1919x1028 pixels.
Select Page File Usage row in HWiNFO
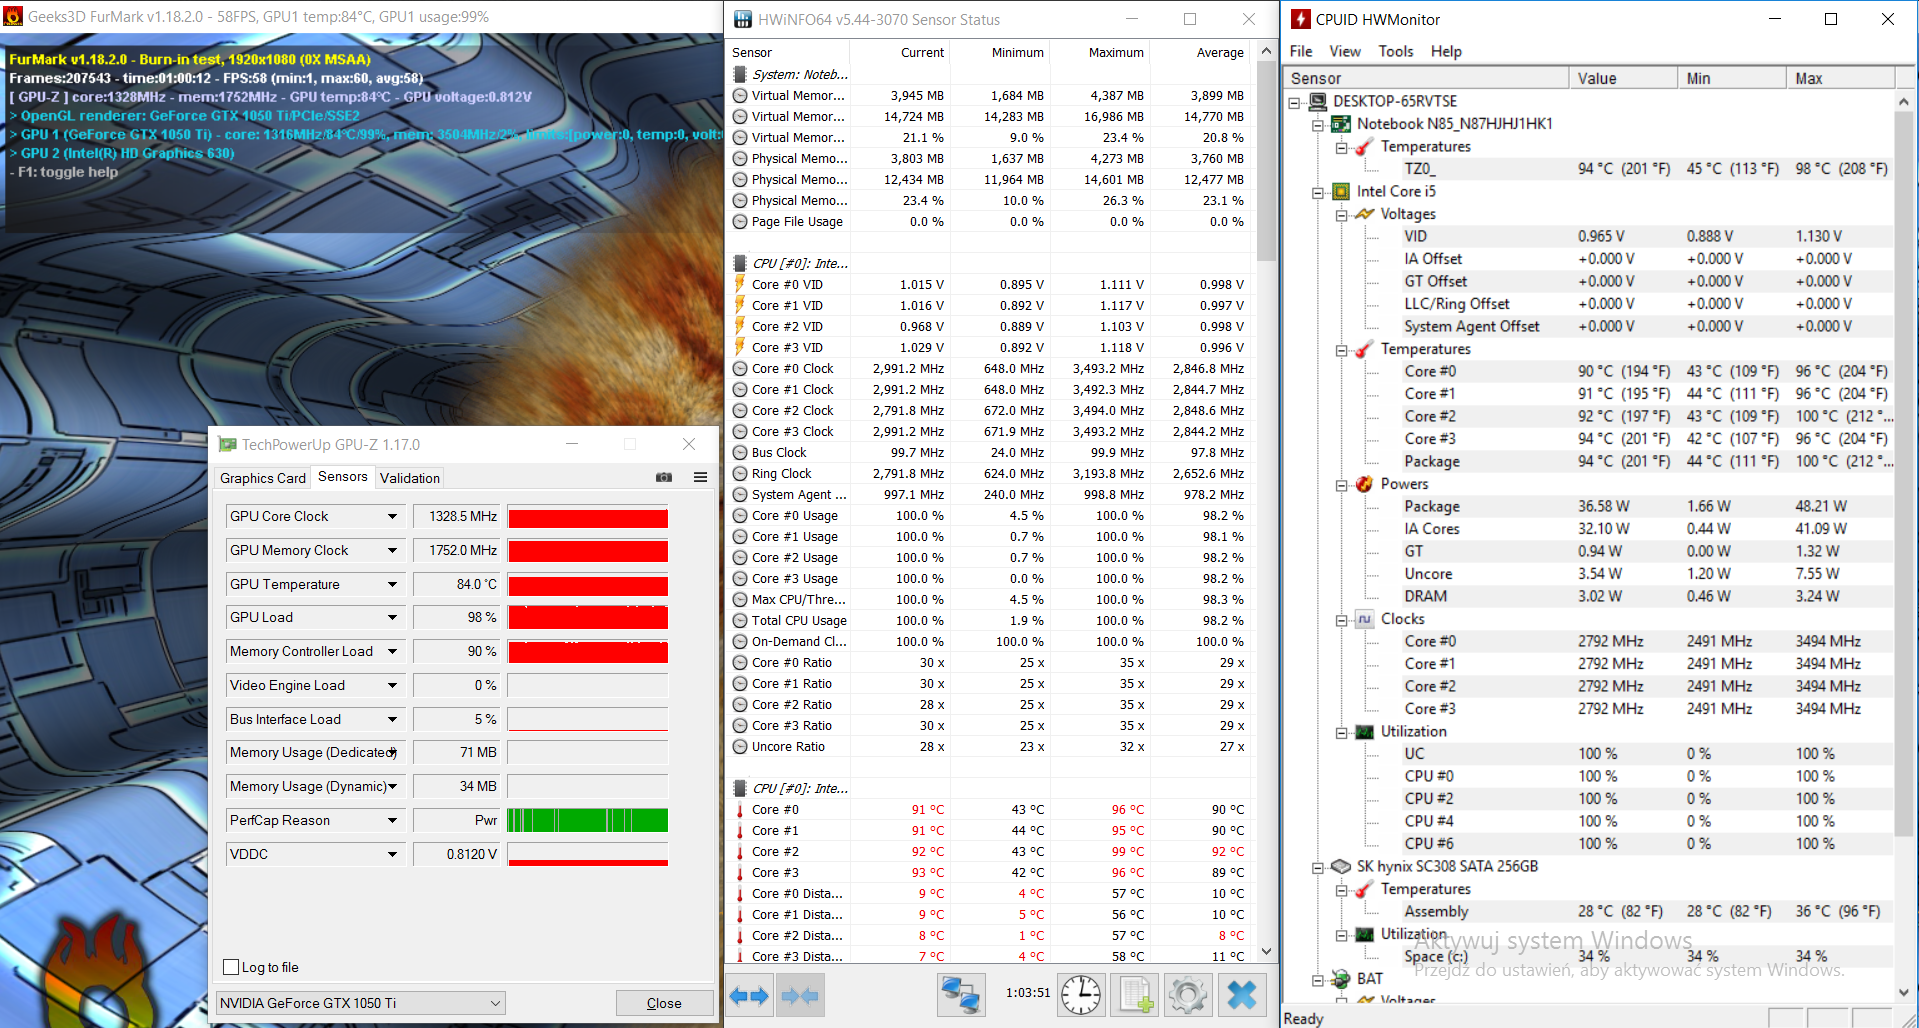click(990, 221)
